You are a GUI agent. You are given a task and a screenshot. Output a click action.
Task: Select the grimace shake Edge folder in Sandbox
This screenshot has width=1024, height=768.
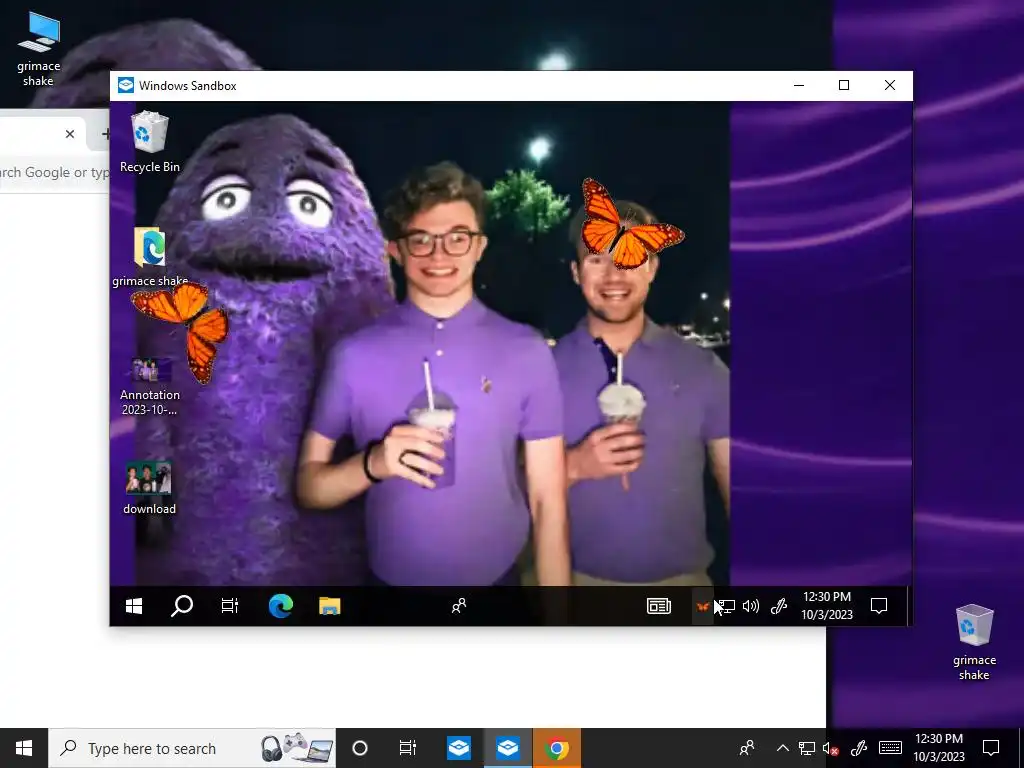click(150, 257)
